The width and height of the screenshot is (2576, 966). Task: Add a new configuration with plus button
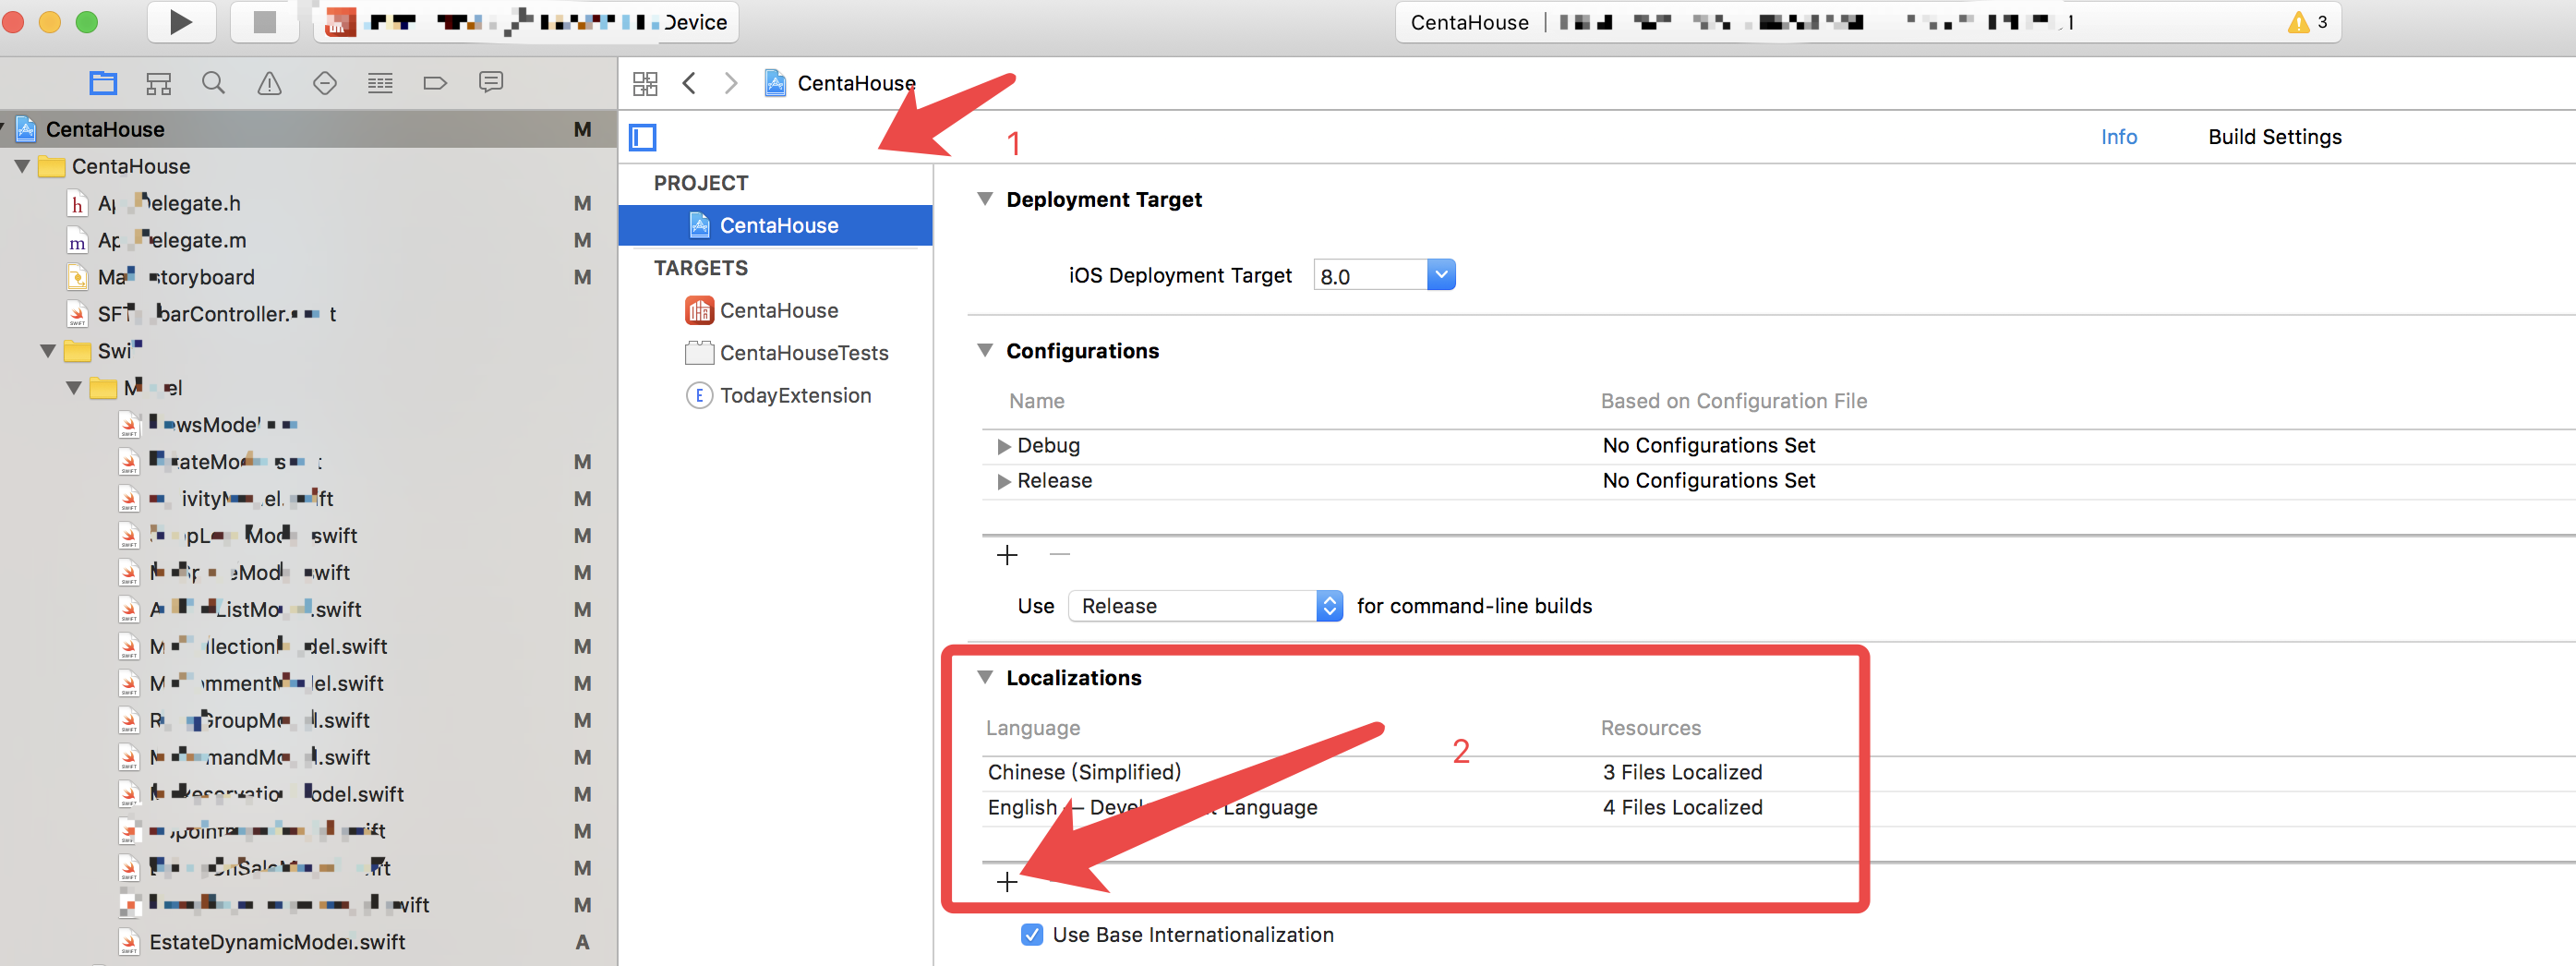click(1007, 555)
